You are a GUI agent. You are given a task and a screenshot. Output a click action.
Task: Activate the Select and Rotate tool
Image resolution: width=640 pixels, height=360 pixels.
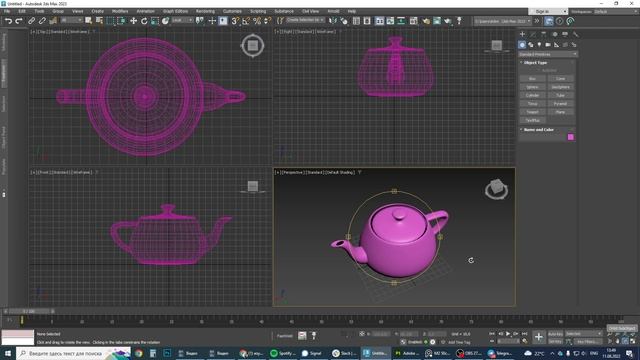[144, 21]
